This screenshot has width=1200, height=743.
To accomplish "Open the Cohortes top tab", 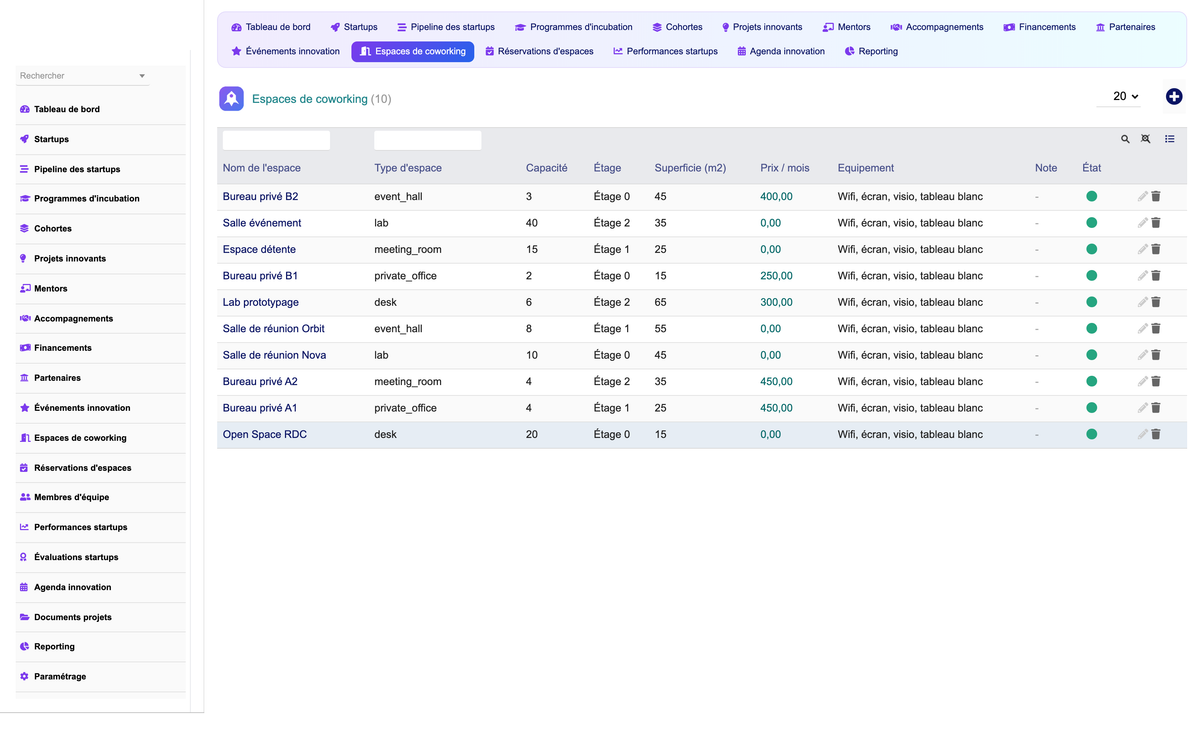I will (677, 27).
